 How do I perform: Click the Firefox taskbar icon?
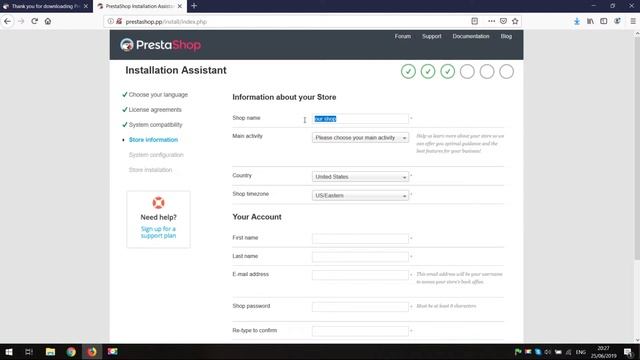(92, 352)
